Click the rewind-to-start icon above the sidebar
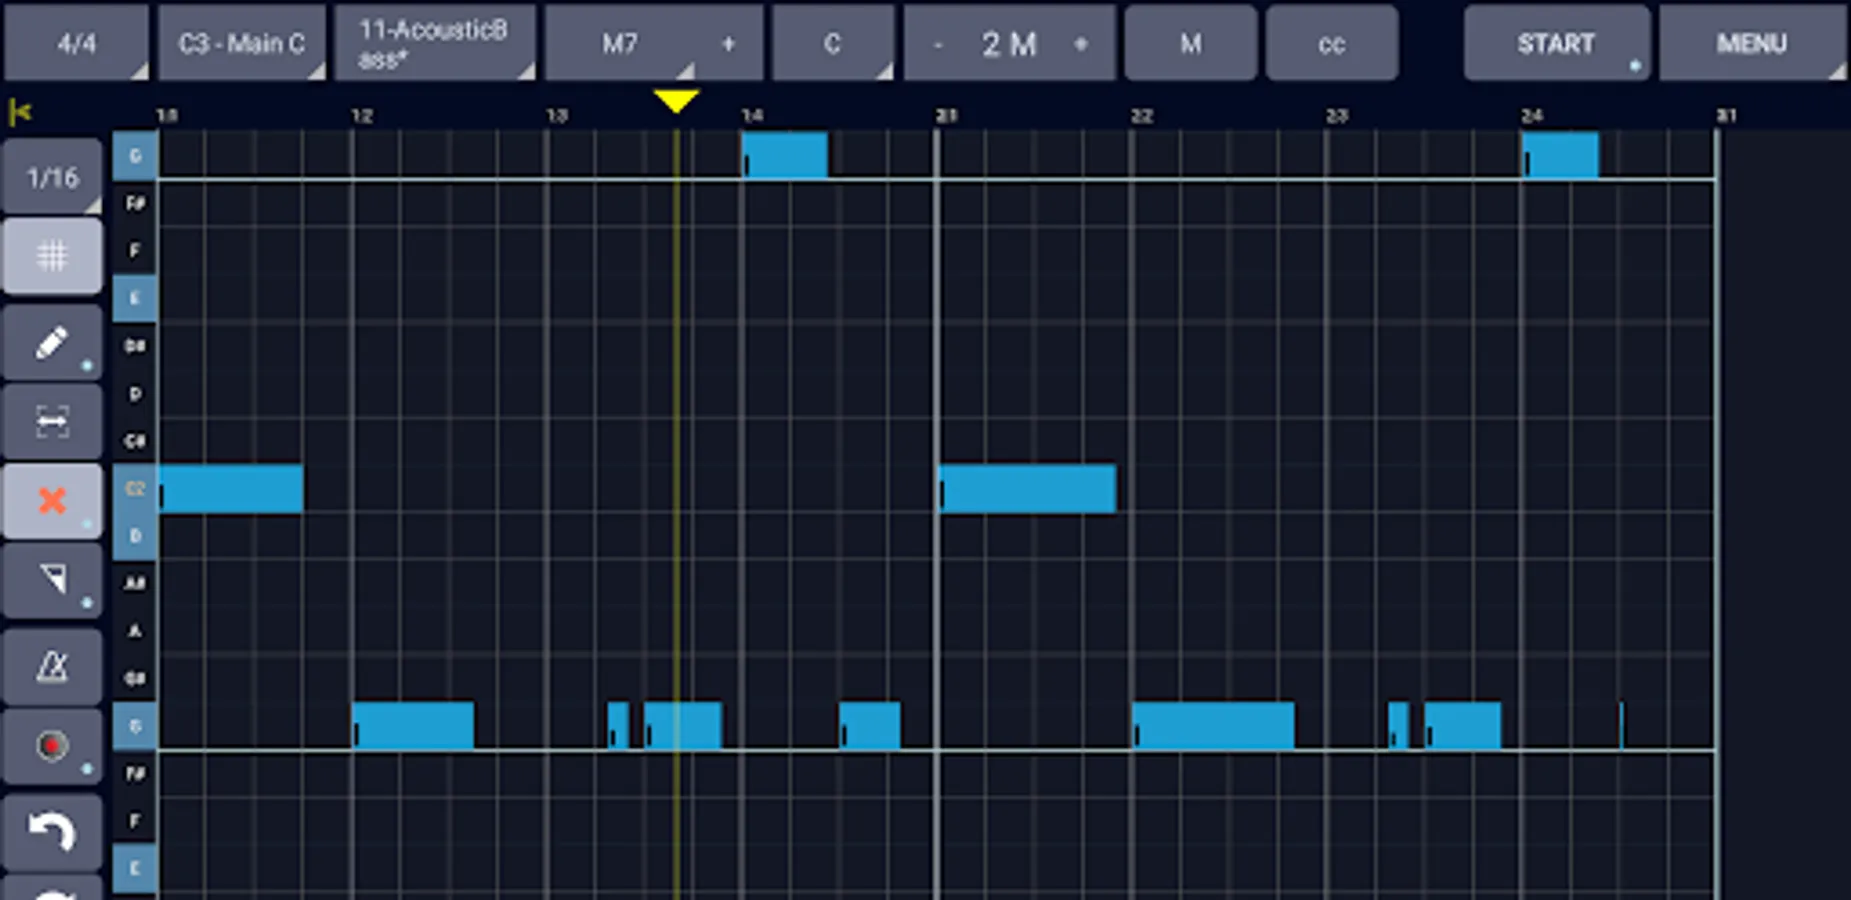The image size is (1851, 900). pos(21,111)
